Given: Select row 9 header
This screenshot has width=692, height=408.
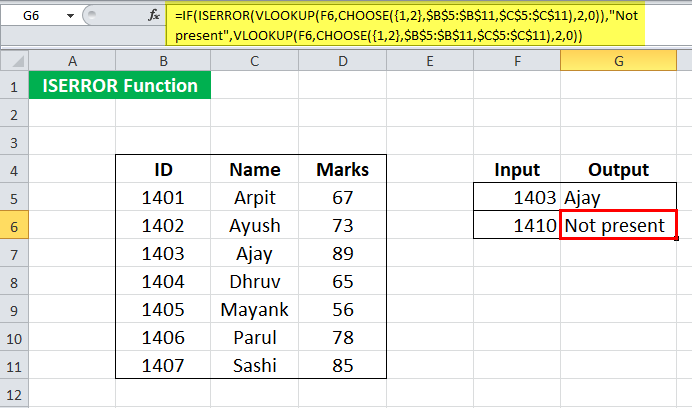Looking at the screenshot, I should (14, 310).
